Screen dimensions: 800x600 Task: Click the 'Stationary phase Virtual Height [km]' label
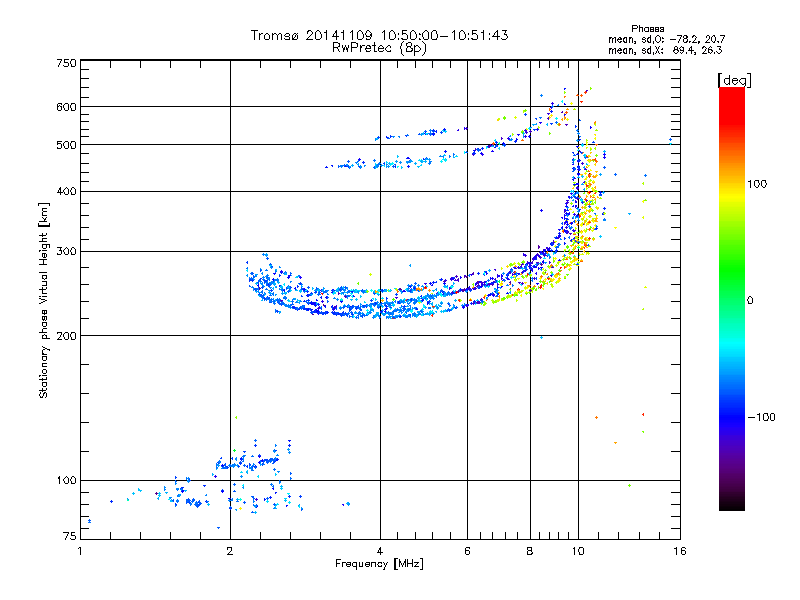tap(44, 300)
